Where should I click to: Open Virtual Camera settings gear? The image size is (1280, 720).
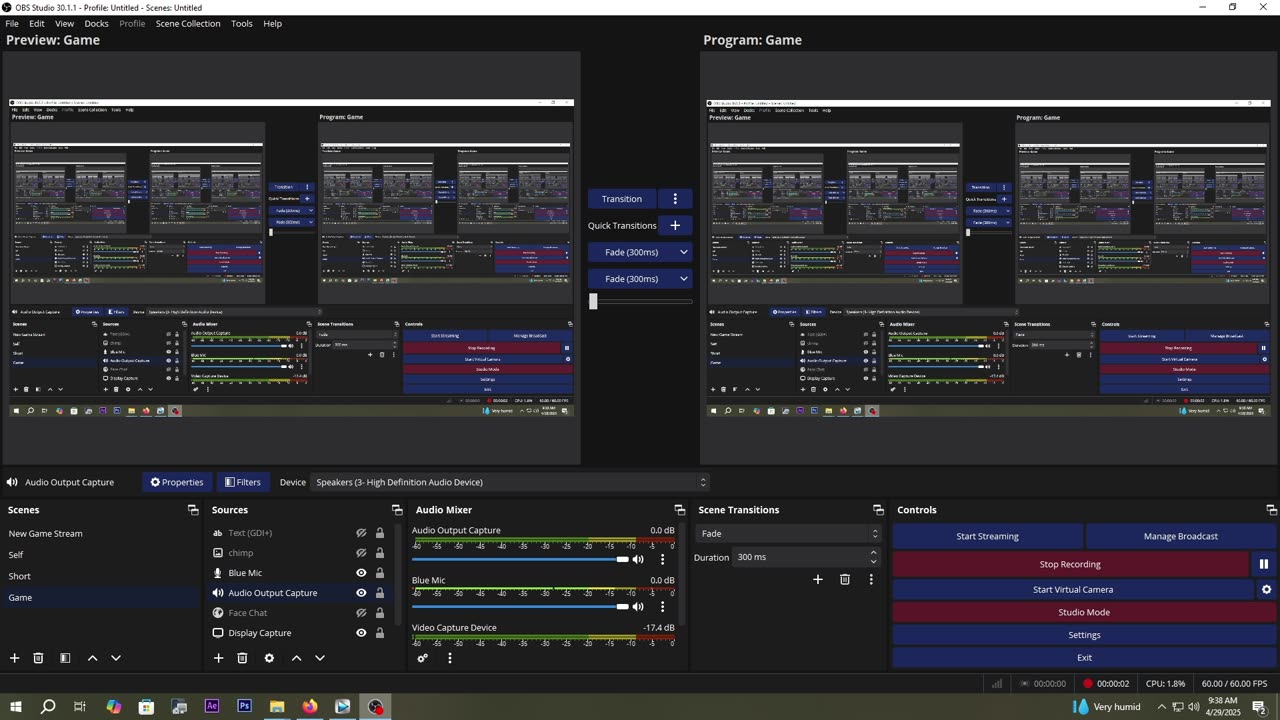1266,590
